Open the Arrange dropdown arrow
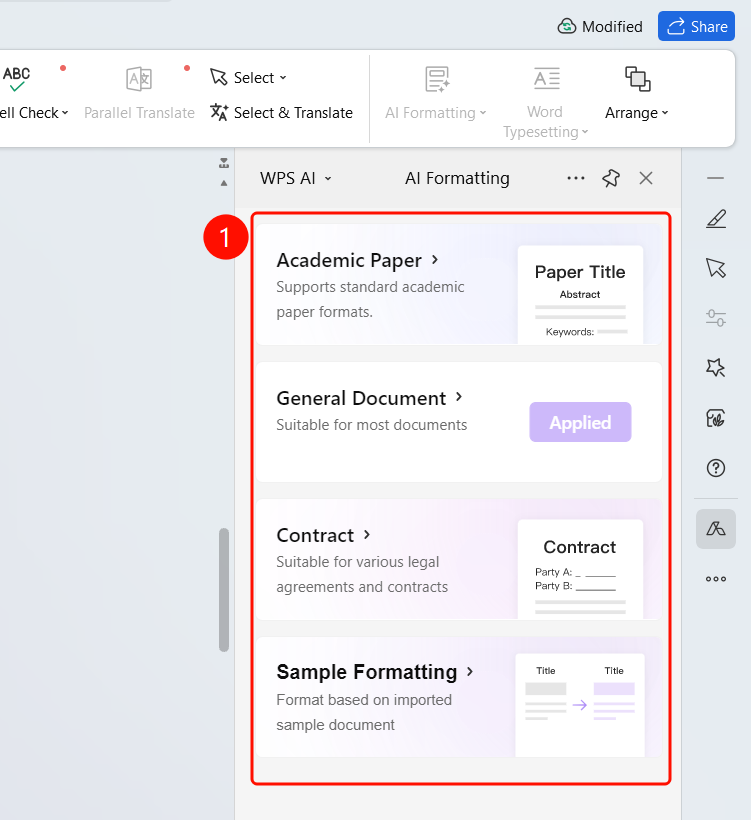This screenshot has width=751, height=820. 665,112
